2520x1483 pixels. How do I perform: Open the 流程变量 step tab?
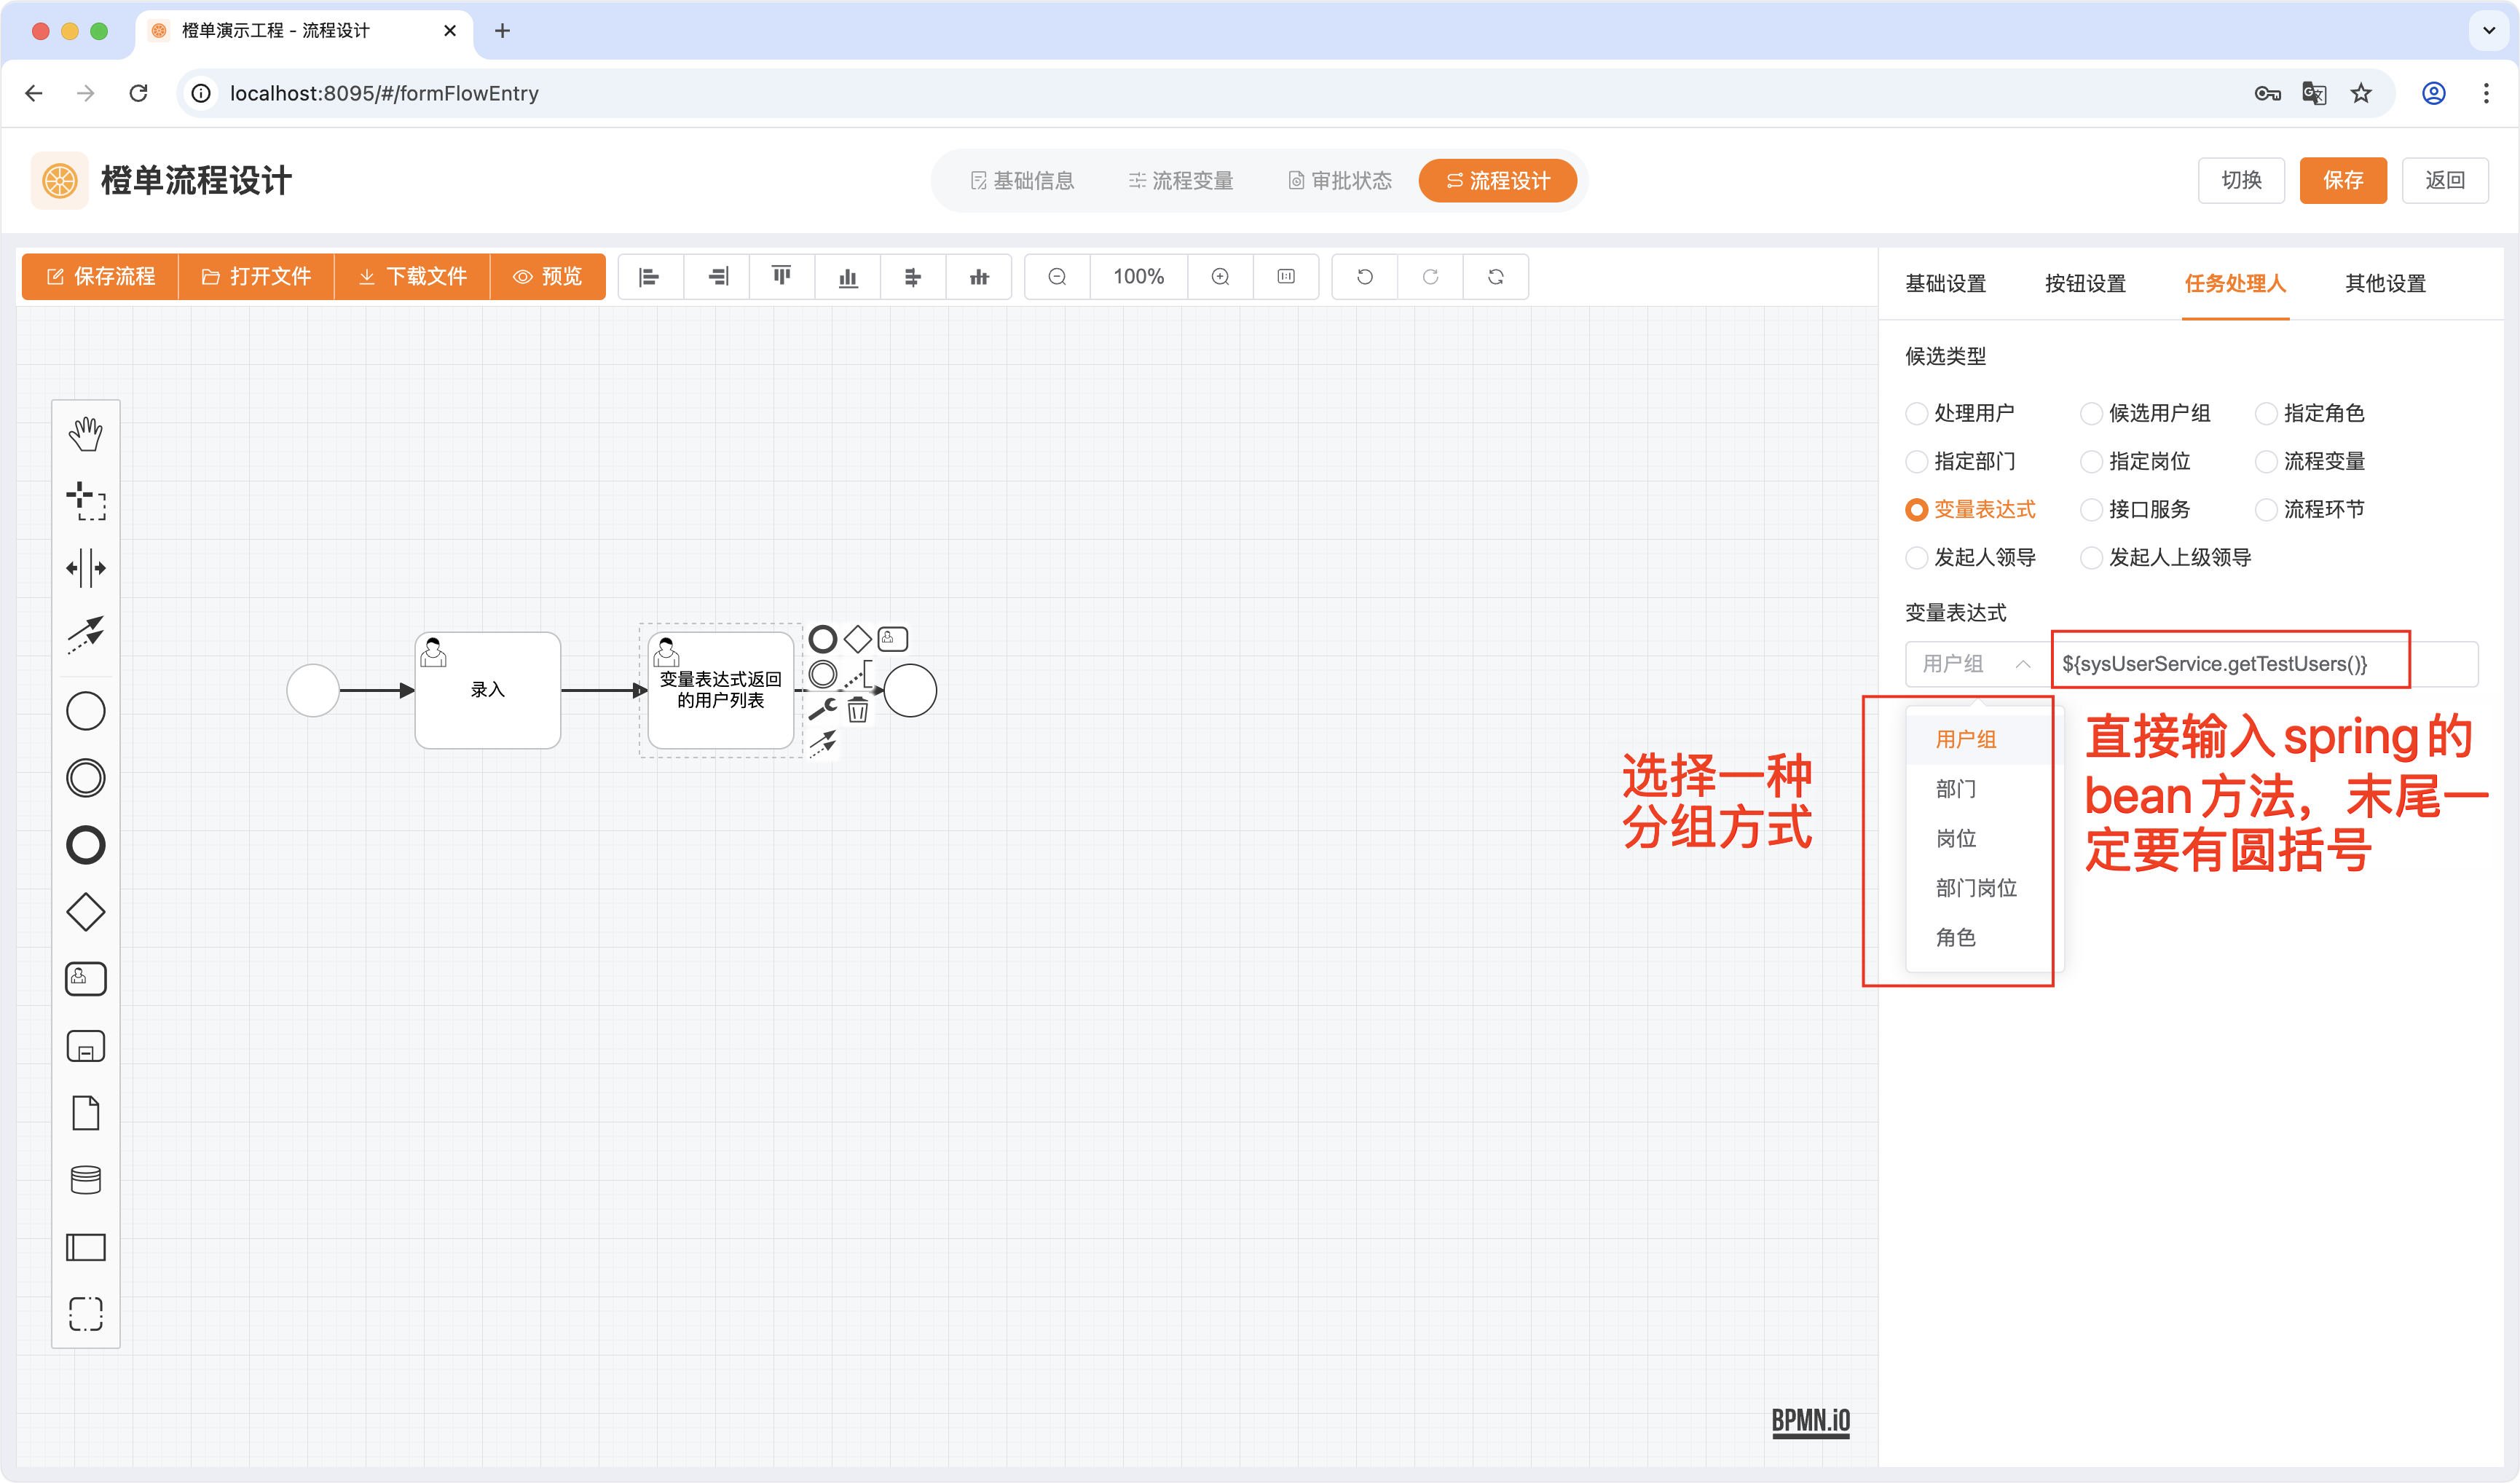1181,181
